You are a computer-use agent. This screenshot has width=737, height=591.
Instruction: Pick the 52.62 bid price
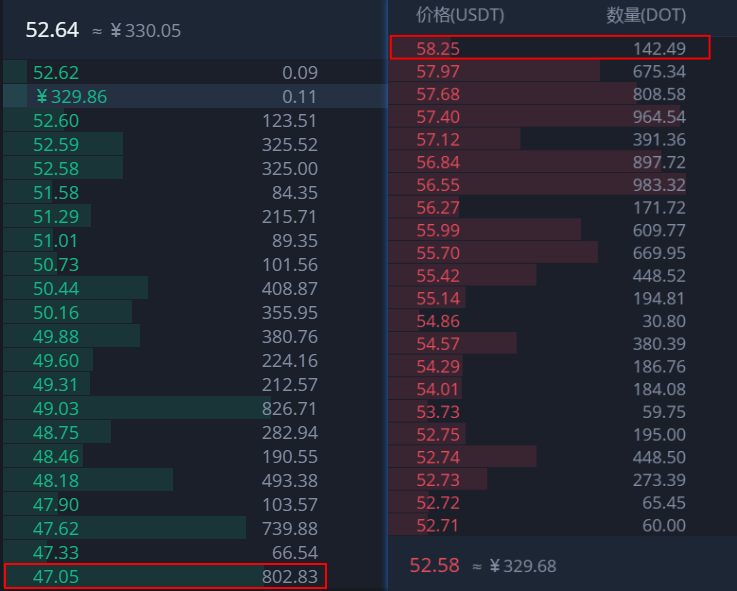(56, 72)
